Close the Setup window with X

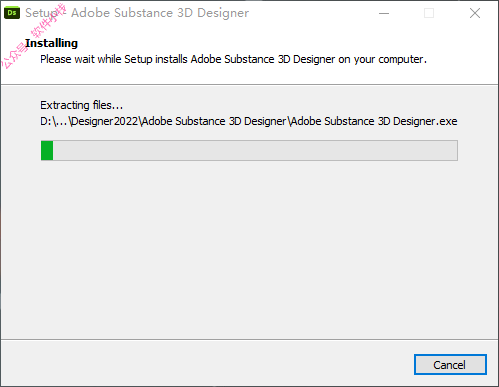coord(475,13)
